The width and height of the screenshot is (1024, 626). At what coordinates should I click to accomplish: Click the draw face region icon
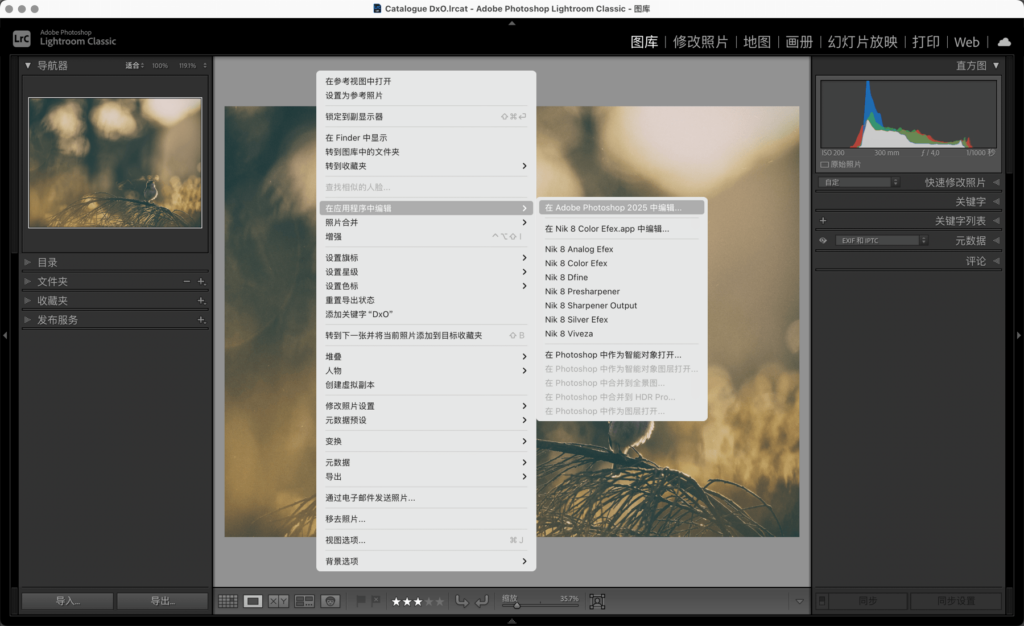click(597, 601)
